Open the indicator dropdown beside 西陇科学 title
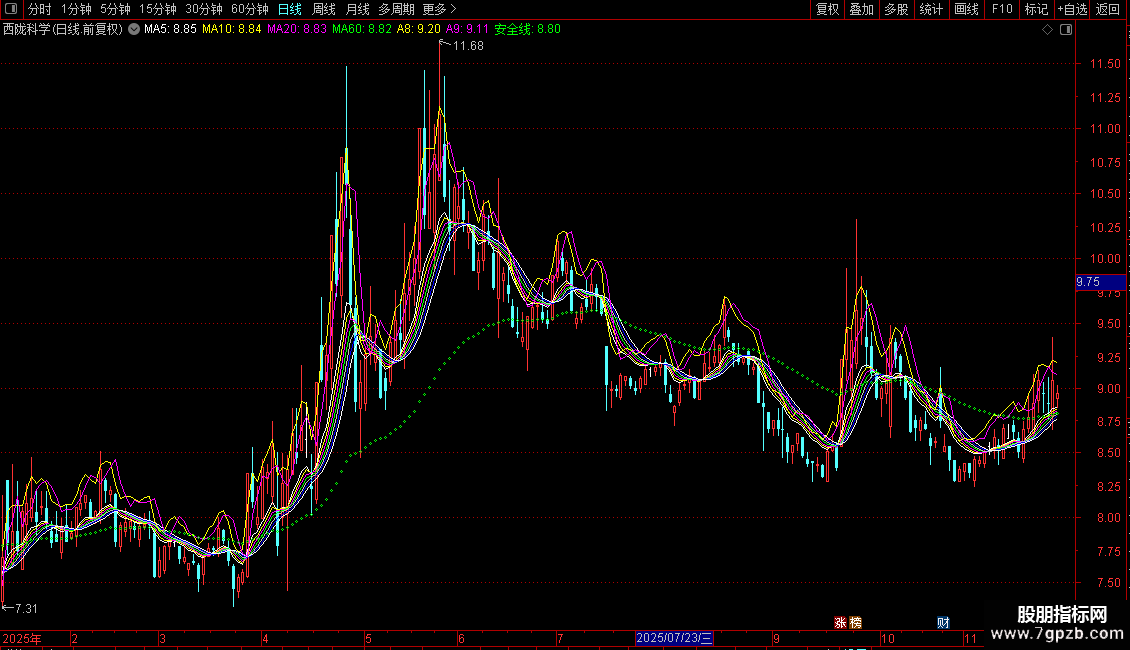Image resolution: width=1130 pixels, height=650 pixels. pyautogui.click(x=134, y=29)
